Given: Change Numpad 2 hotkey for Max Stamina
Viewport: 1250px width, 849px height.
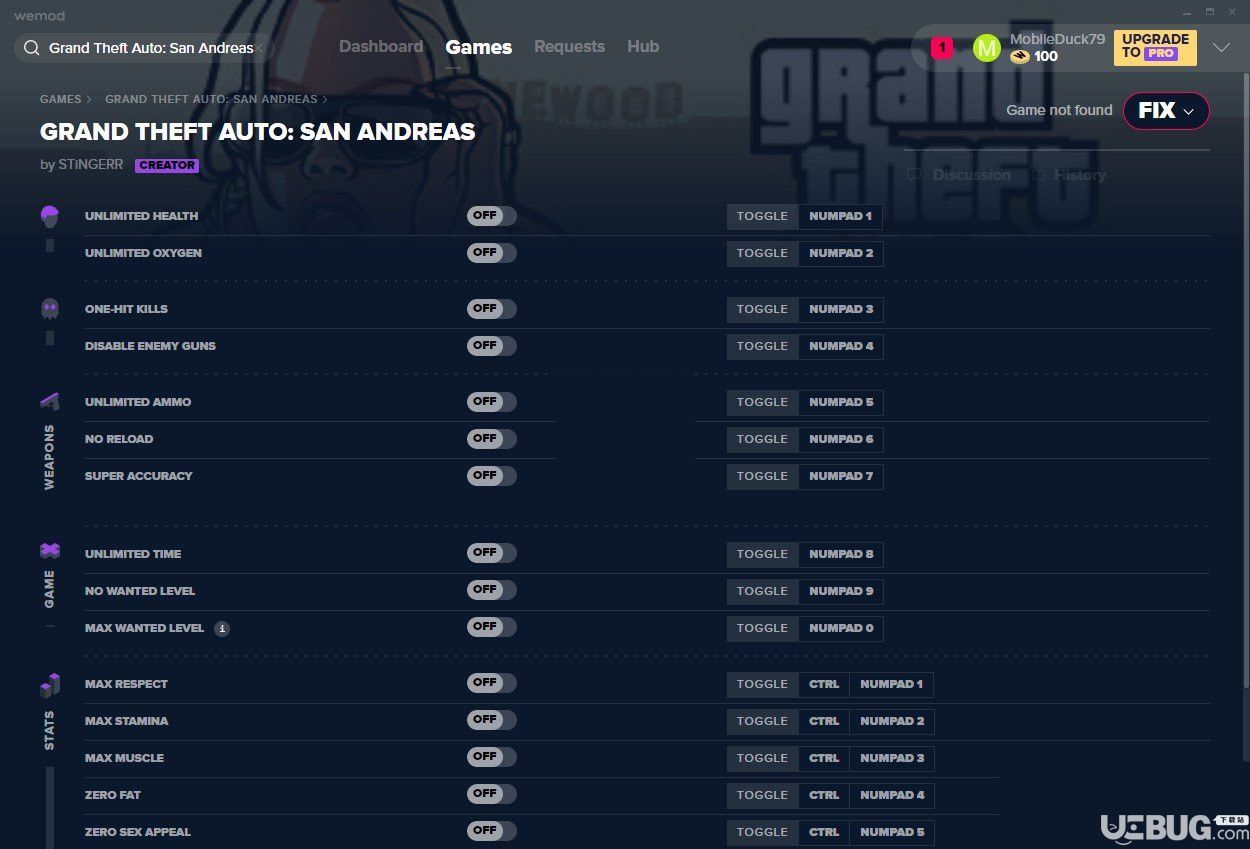Looking at the screenshot, I should pos(892,721).
